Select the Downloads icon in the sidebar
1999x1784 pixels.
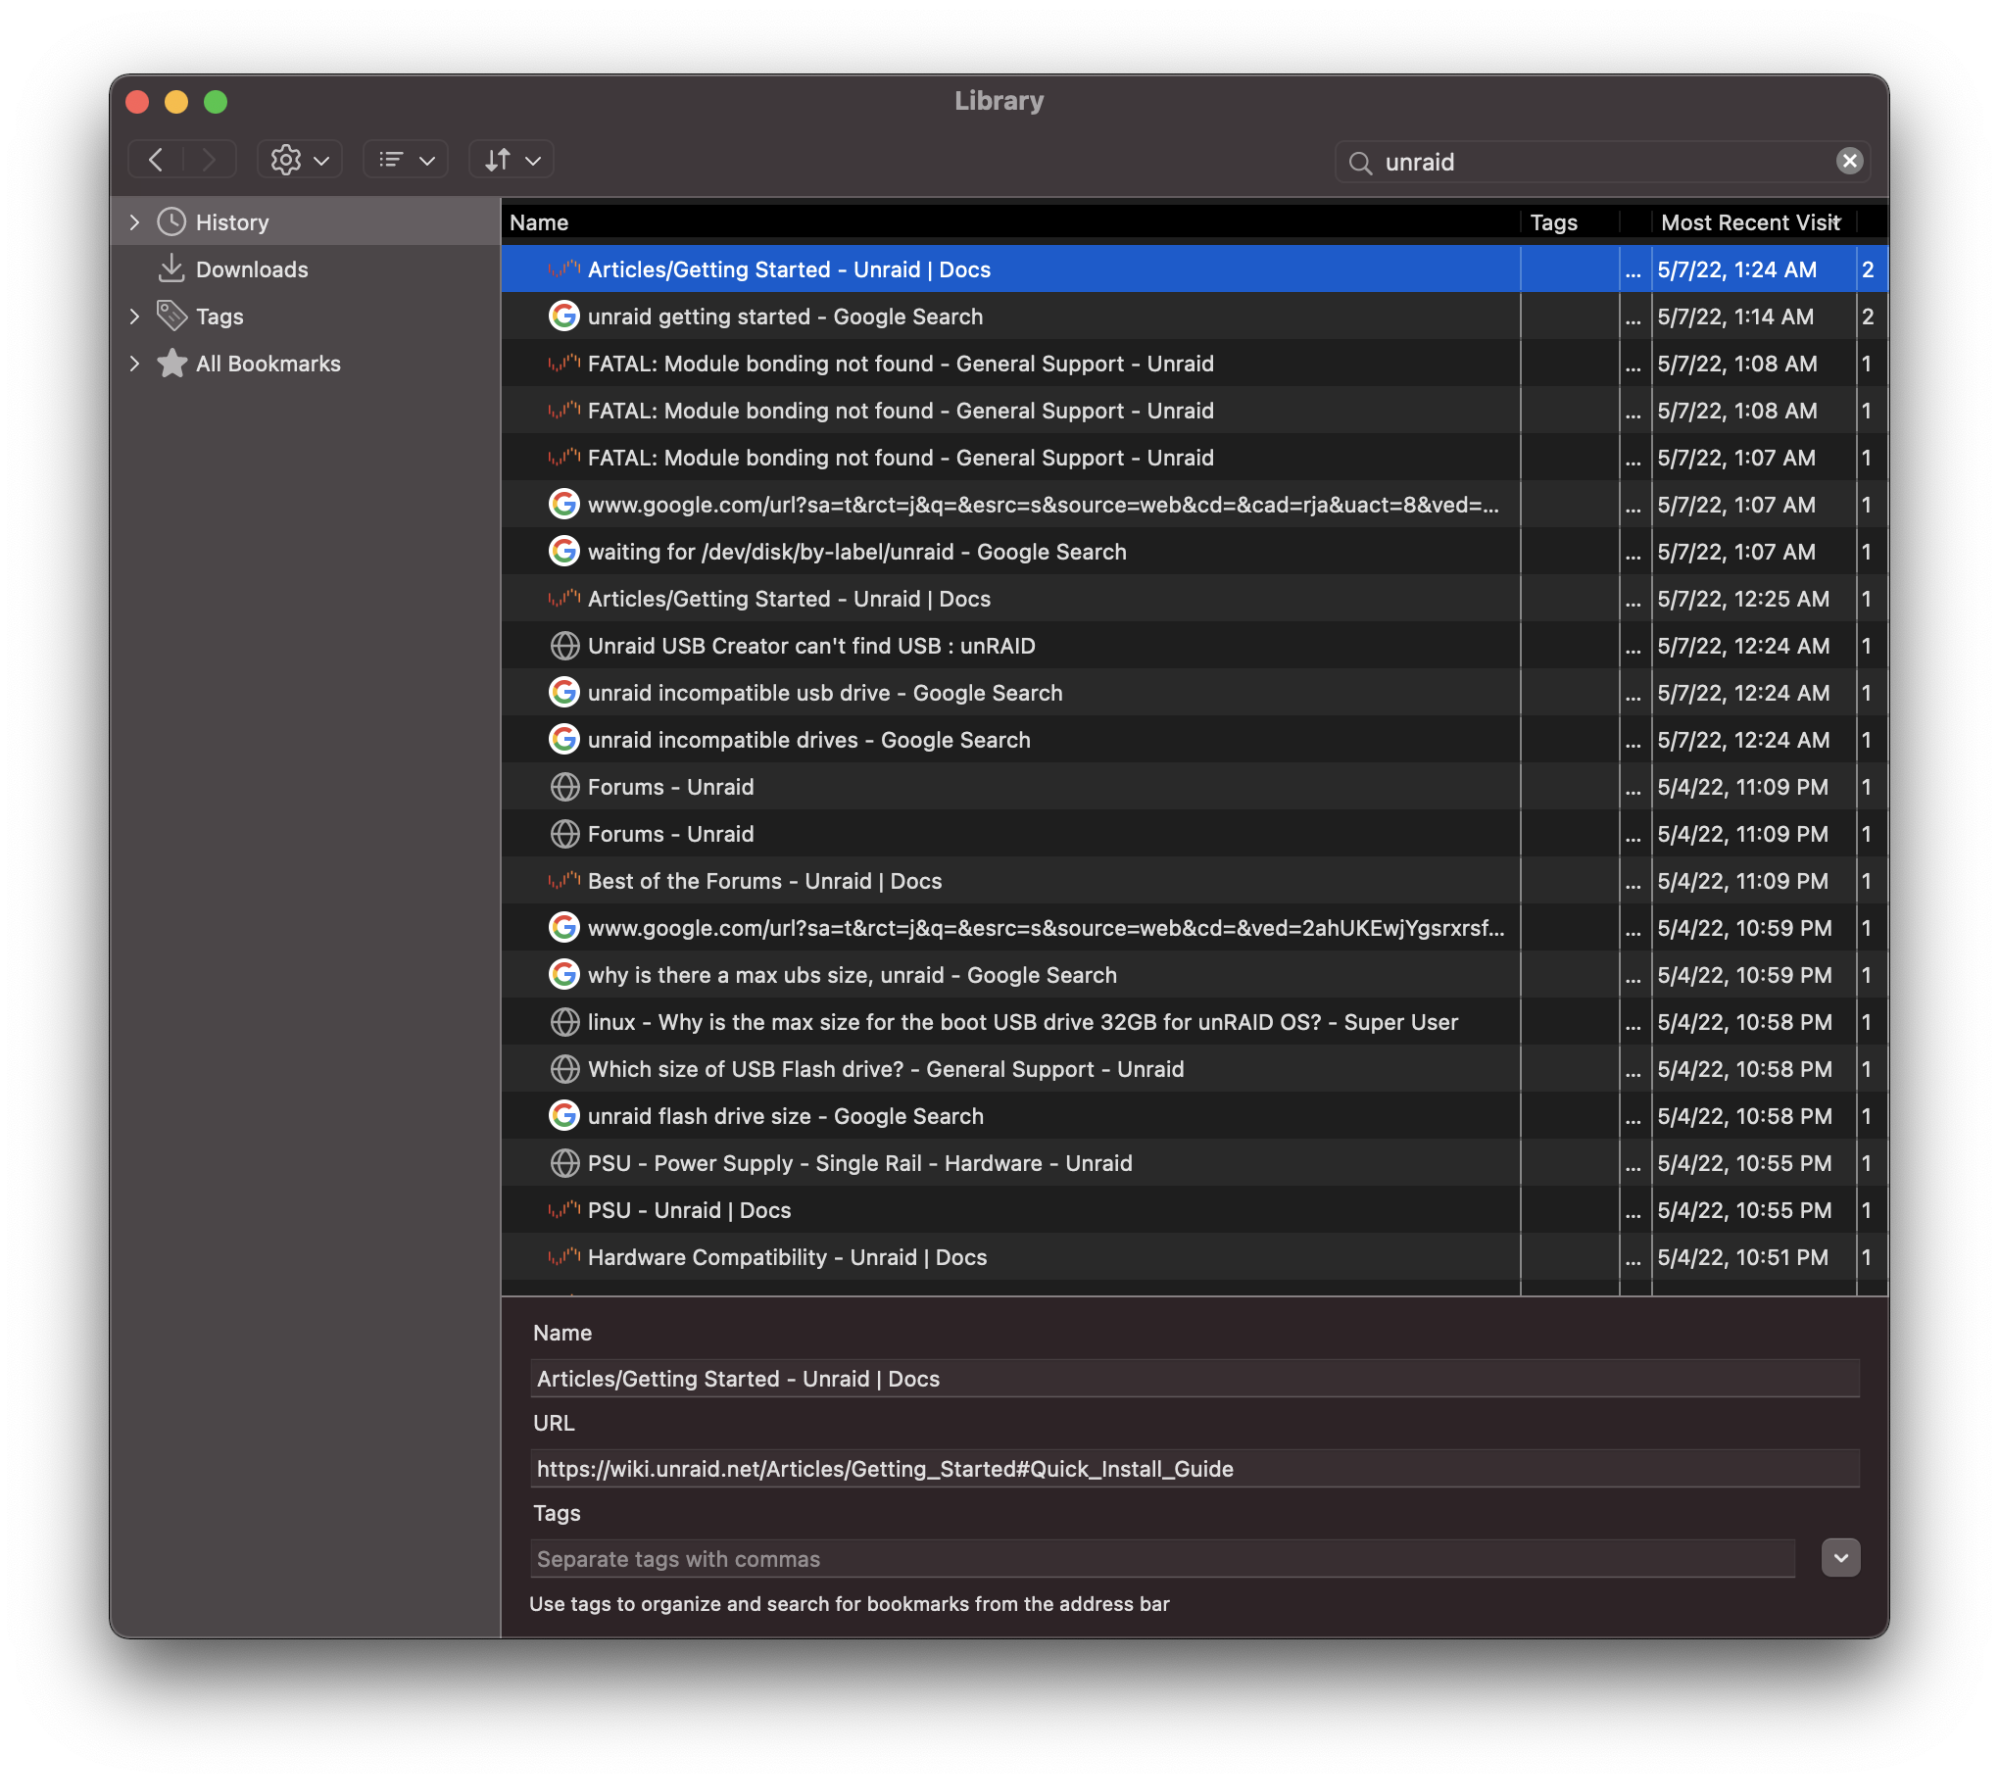[x=171, y=269]
